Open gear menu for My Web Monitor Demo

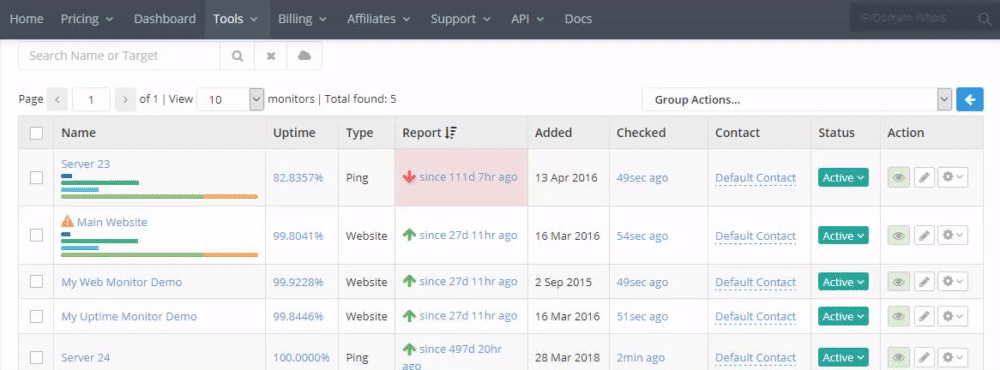pyautogui.click(x=953, y=282)
